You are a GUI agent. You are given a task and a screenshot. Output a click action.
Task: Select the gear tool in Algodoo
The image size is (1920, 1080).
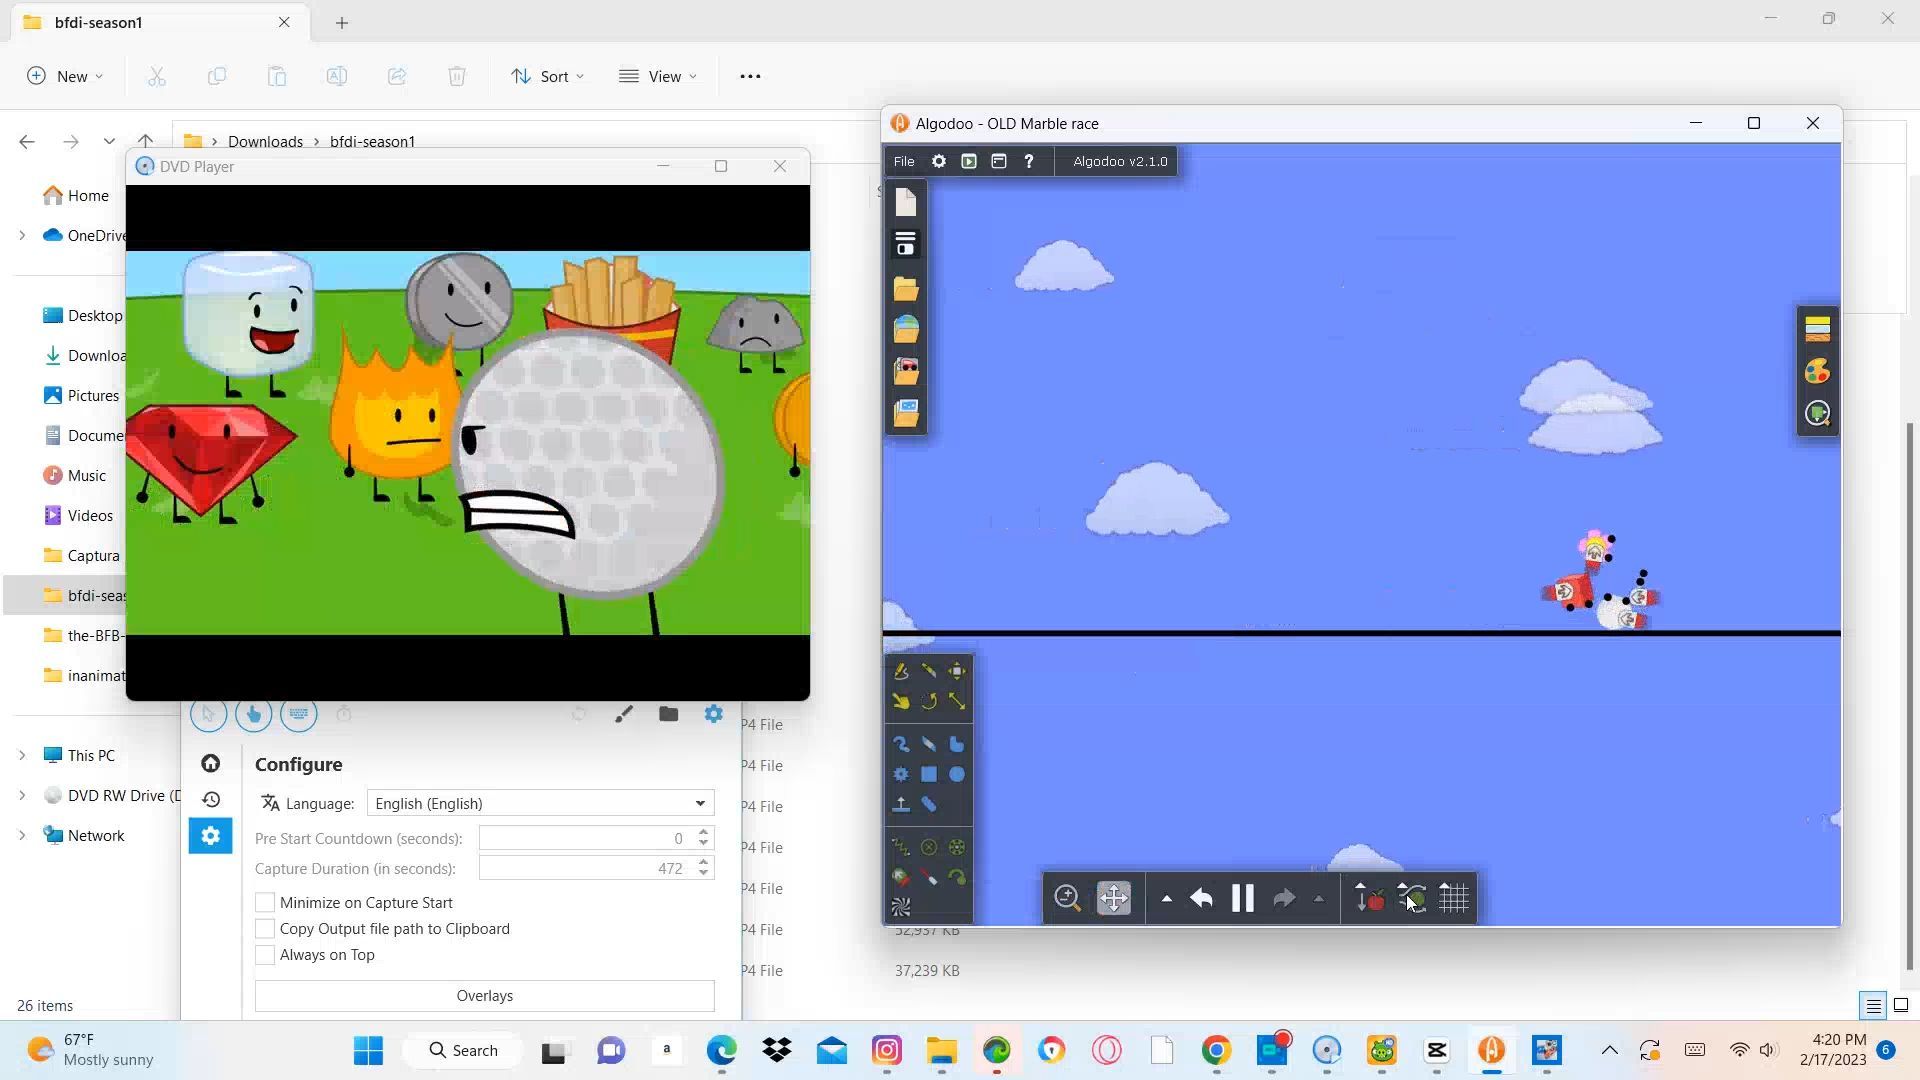(901, 774)
